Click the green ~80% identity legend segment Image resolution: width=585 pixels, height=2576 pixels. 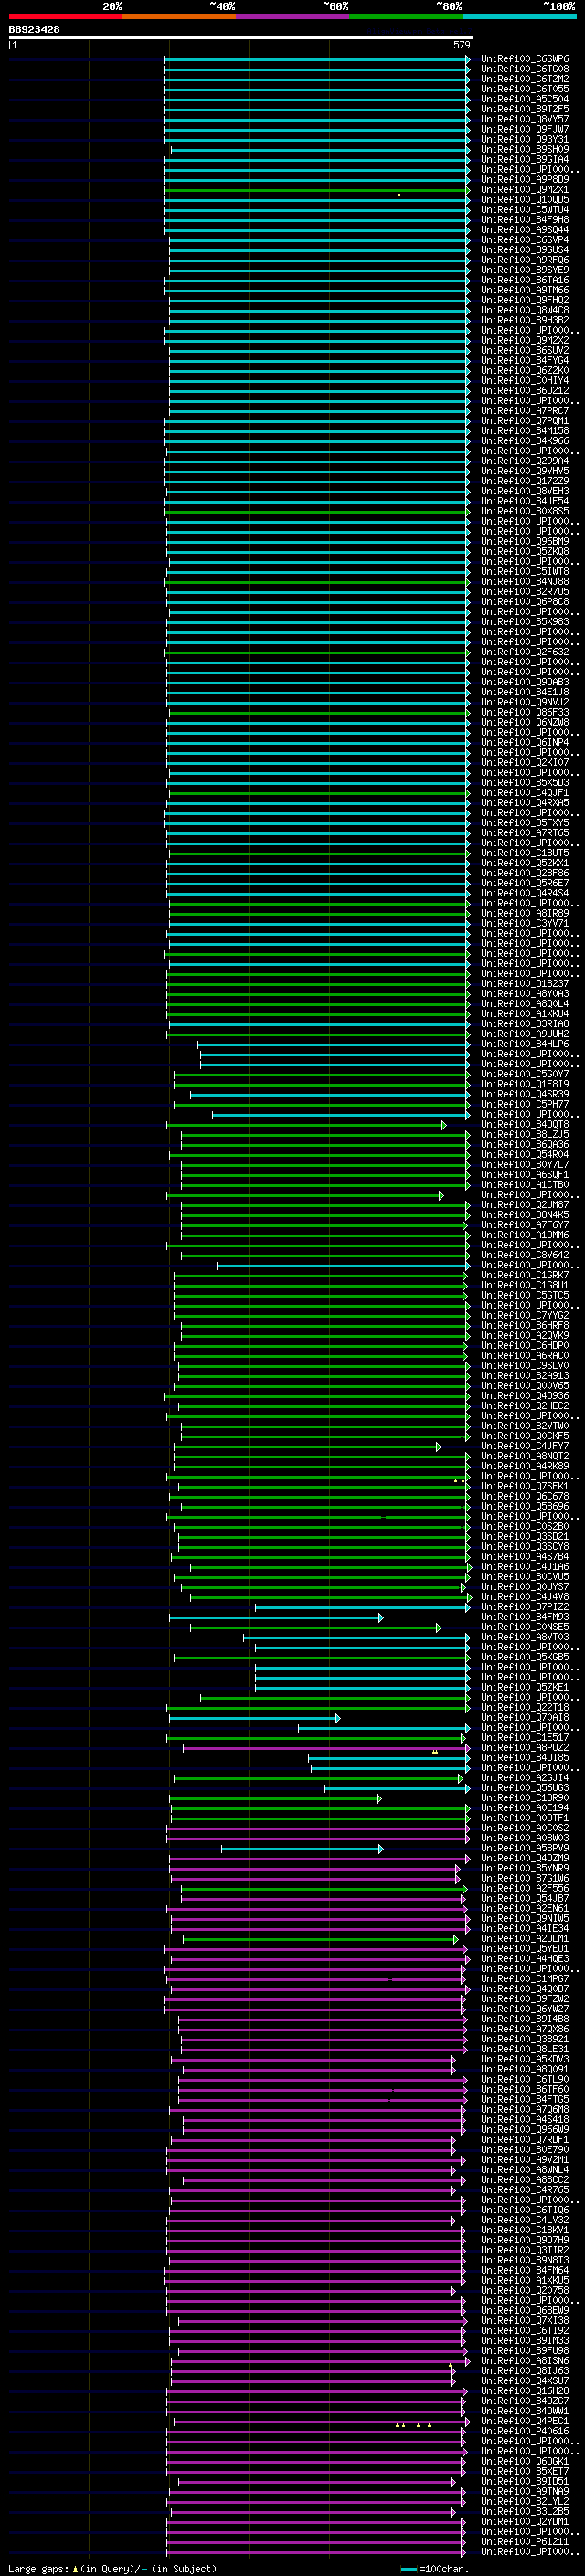[x=406, y=16]
